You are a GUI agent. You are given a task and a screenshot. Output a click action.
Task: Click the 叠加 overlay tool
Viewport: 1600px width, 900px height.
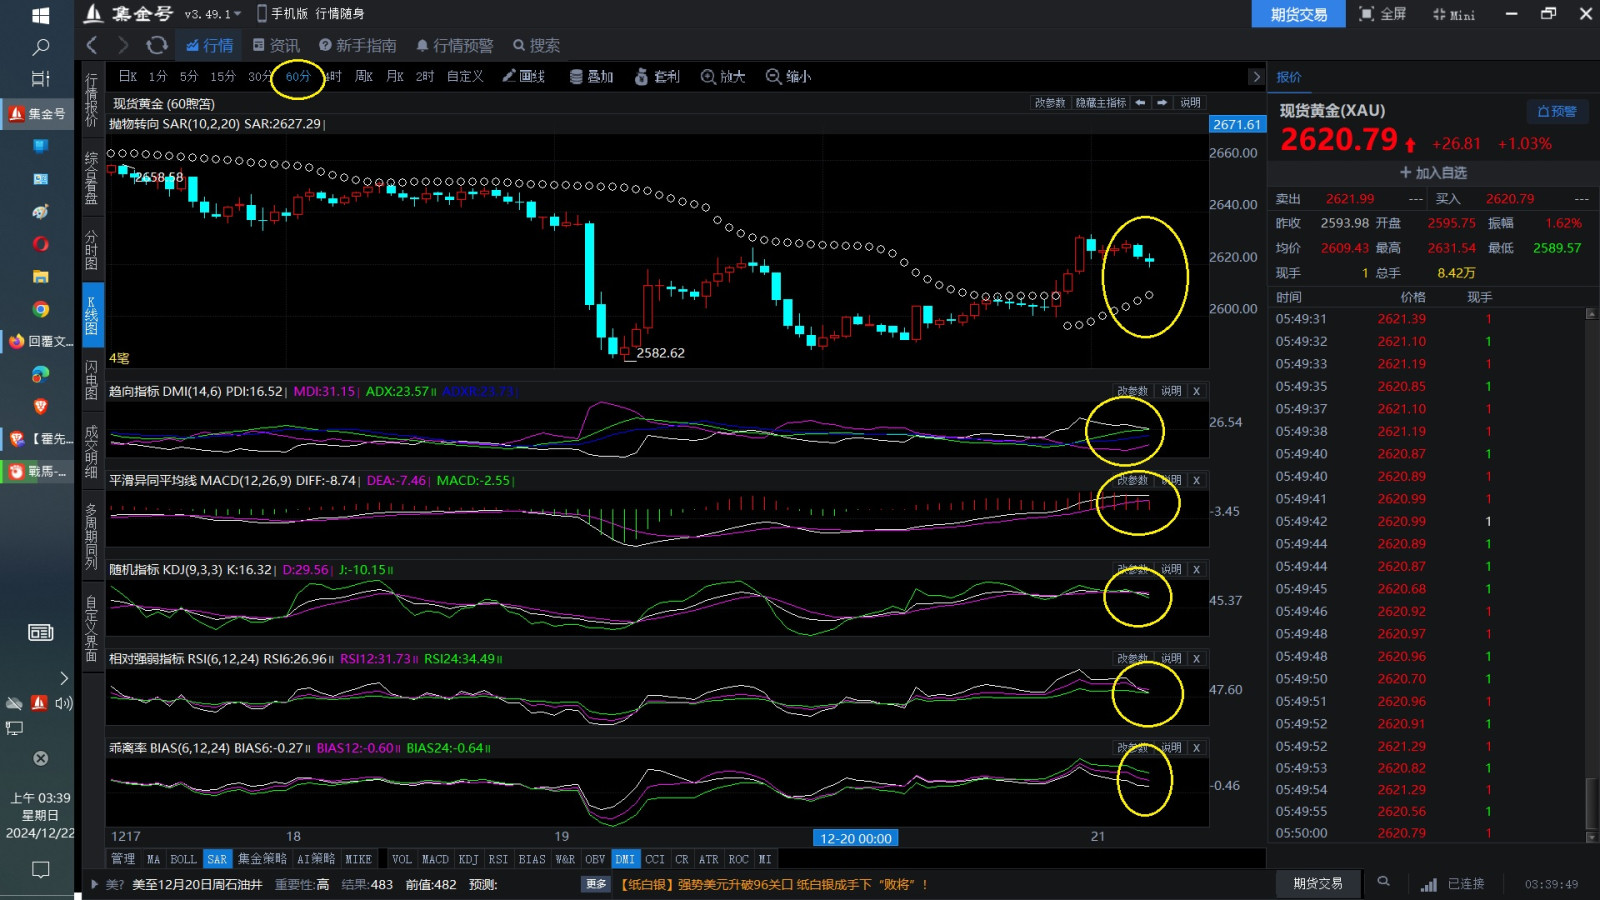[591, 76]
